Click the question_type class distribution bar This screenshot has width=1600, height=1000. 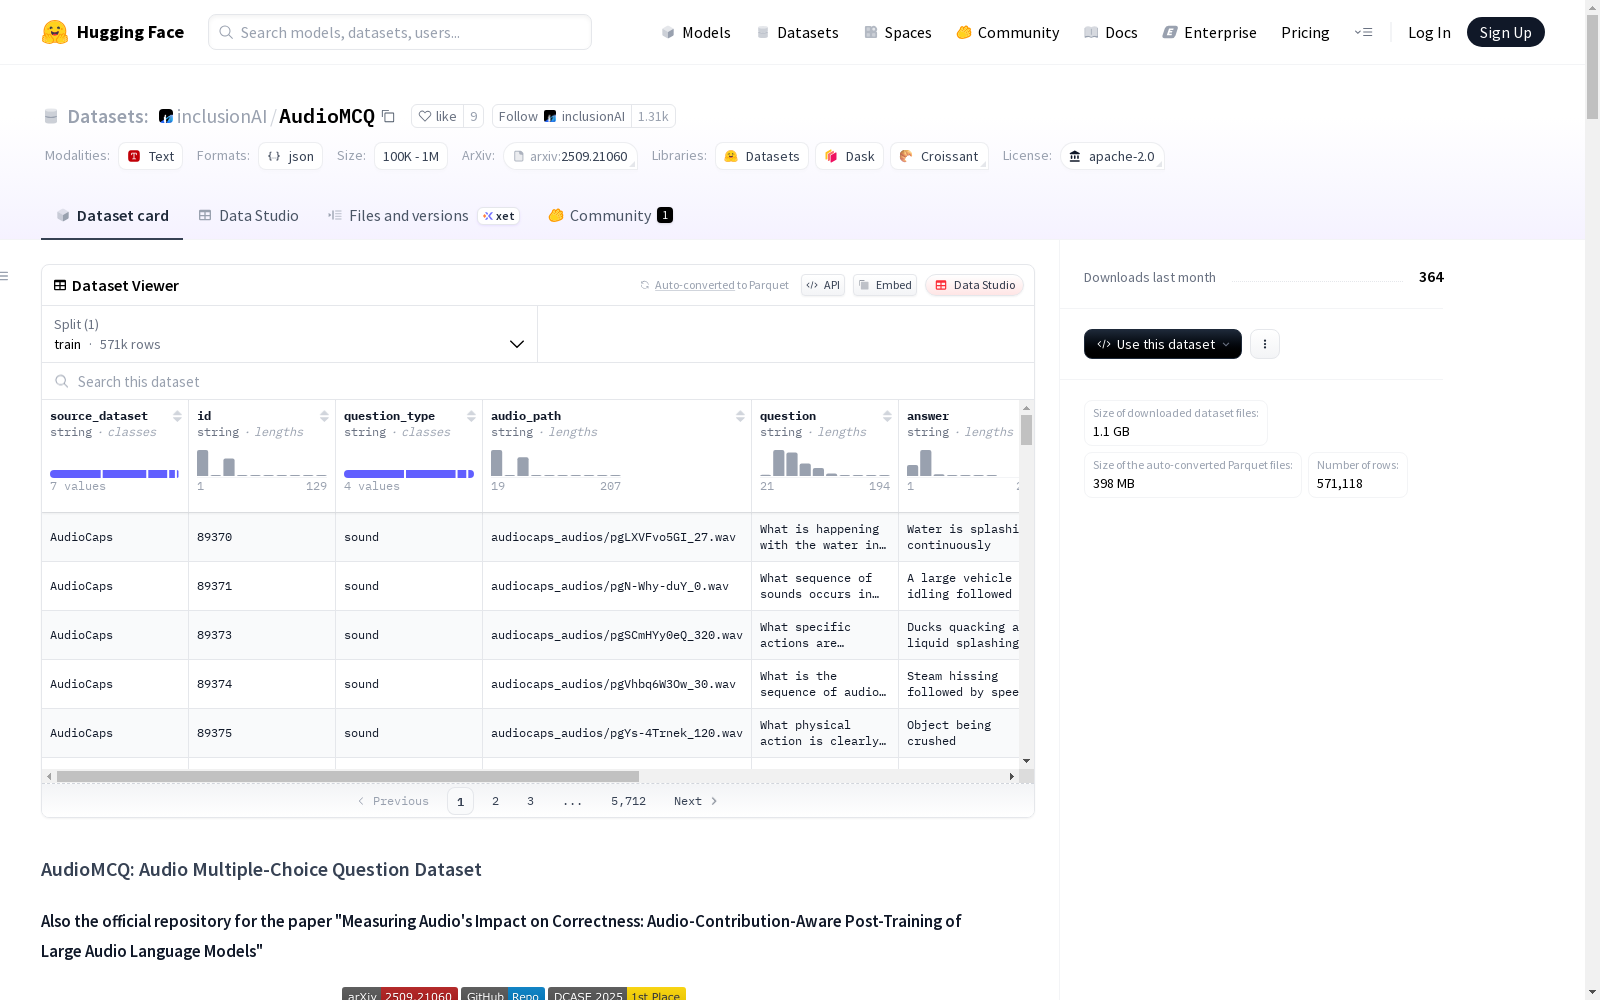pyautogui.click(x=409, y=474)
